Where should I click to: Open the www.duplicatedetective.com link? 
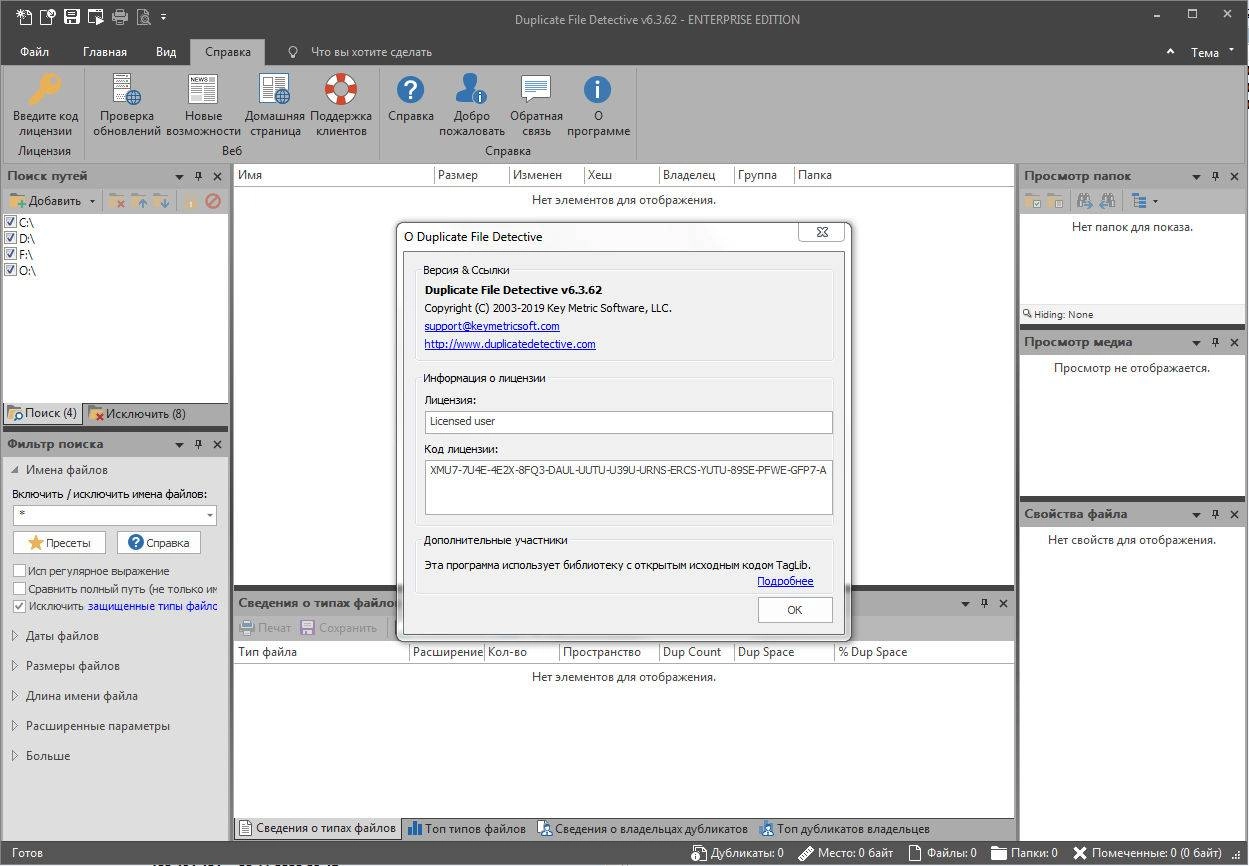tap(510, 344)
